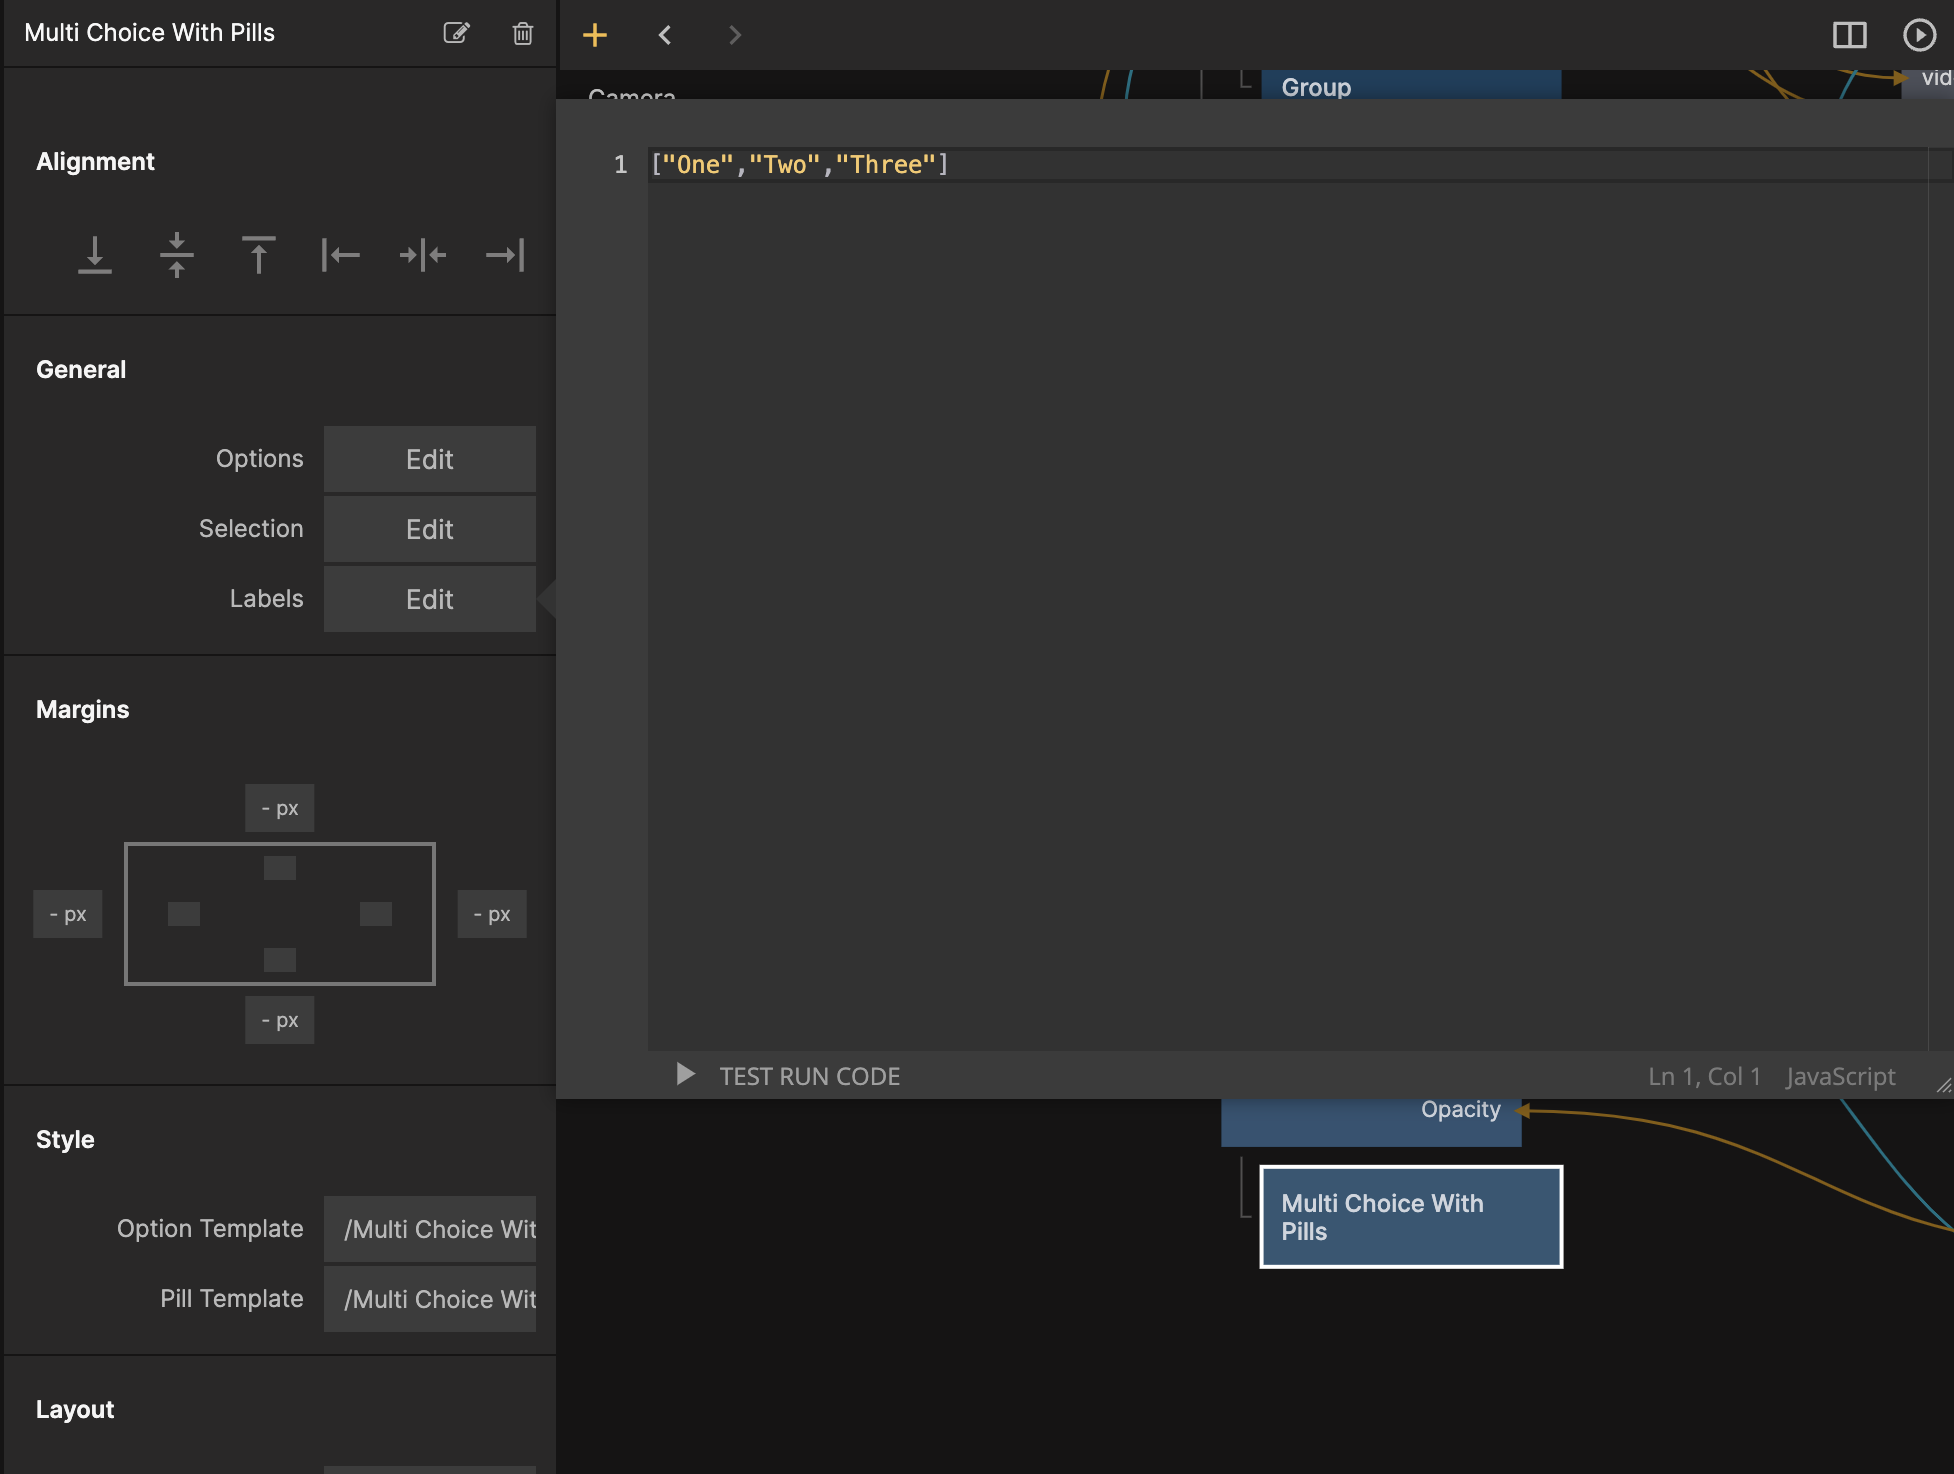Align the node to the left edge
Viewport: 1954px width, 1474px height.
pyautogui.click(x=340, y=255)
